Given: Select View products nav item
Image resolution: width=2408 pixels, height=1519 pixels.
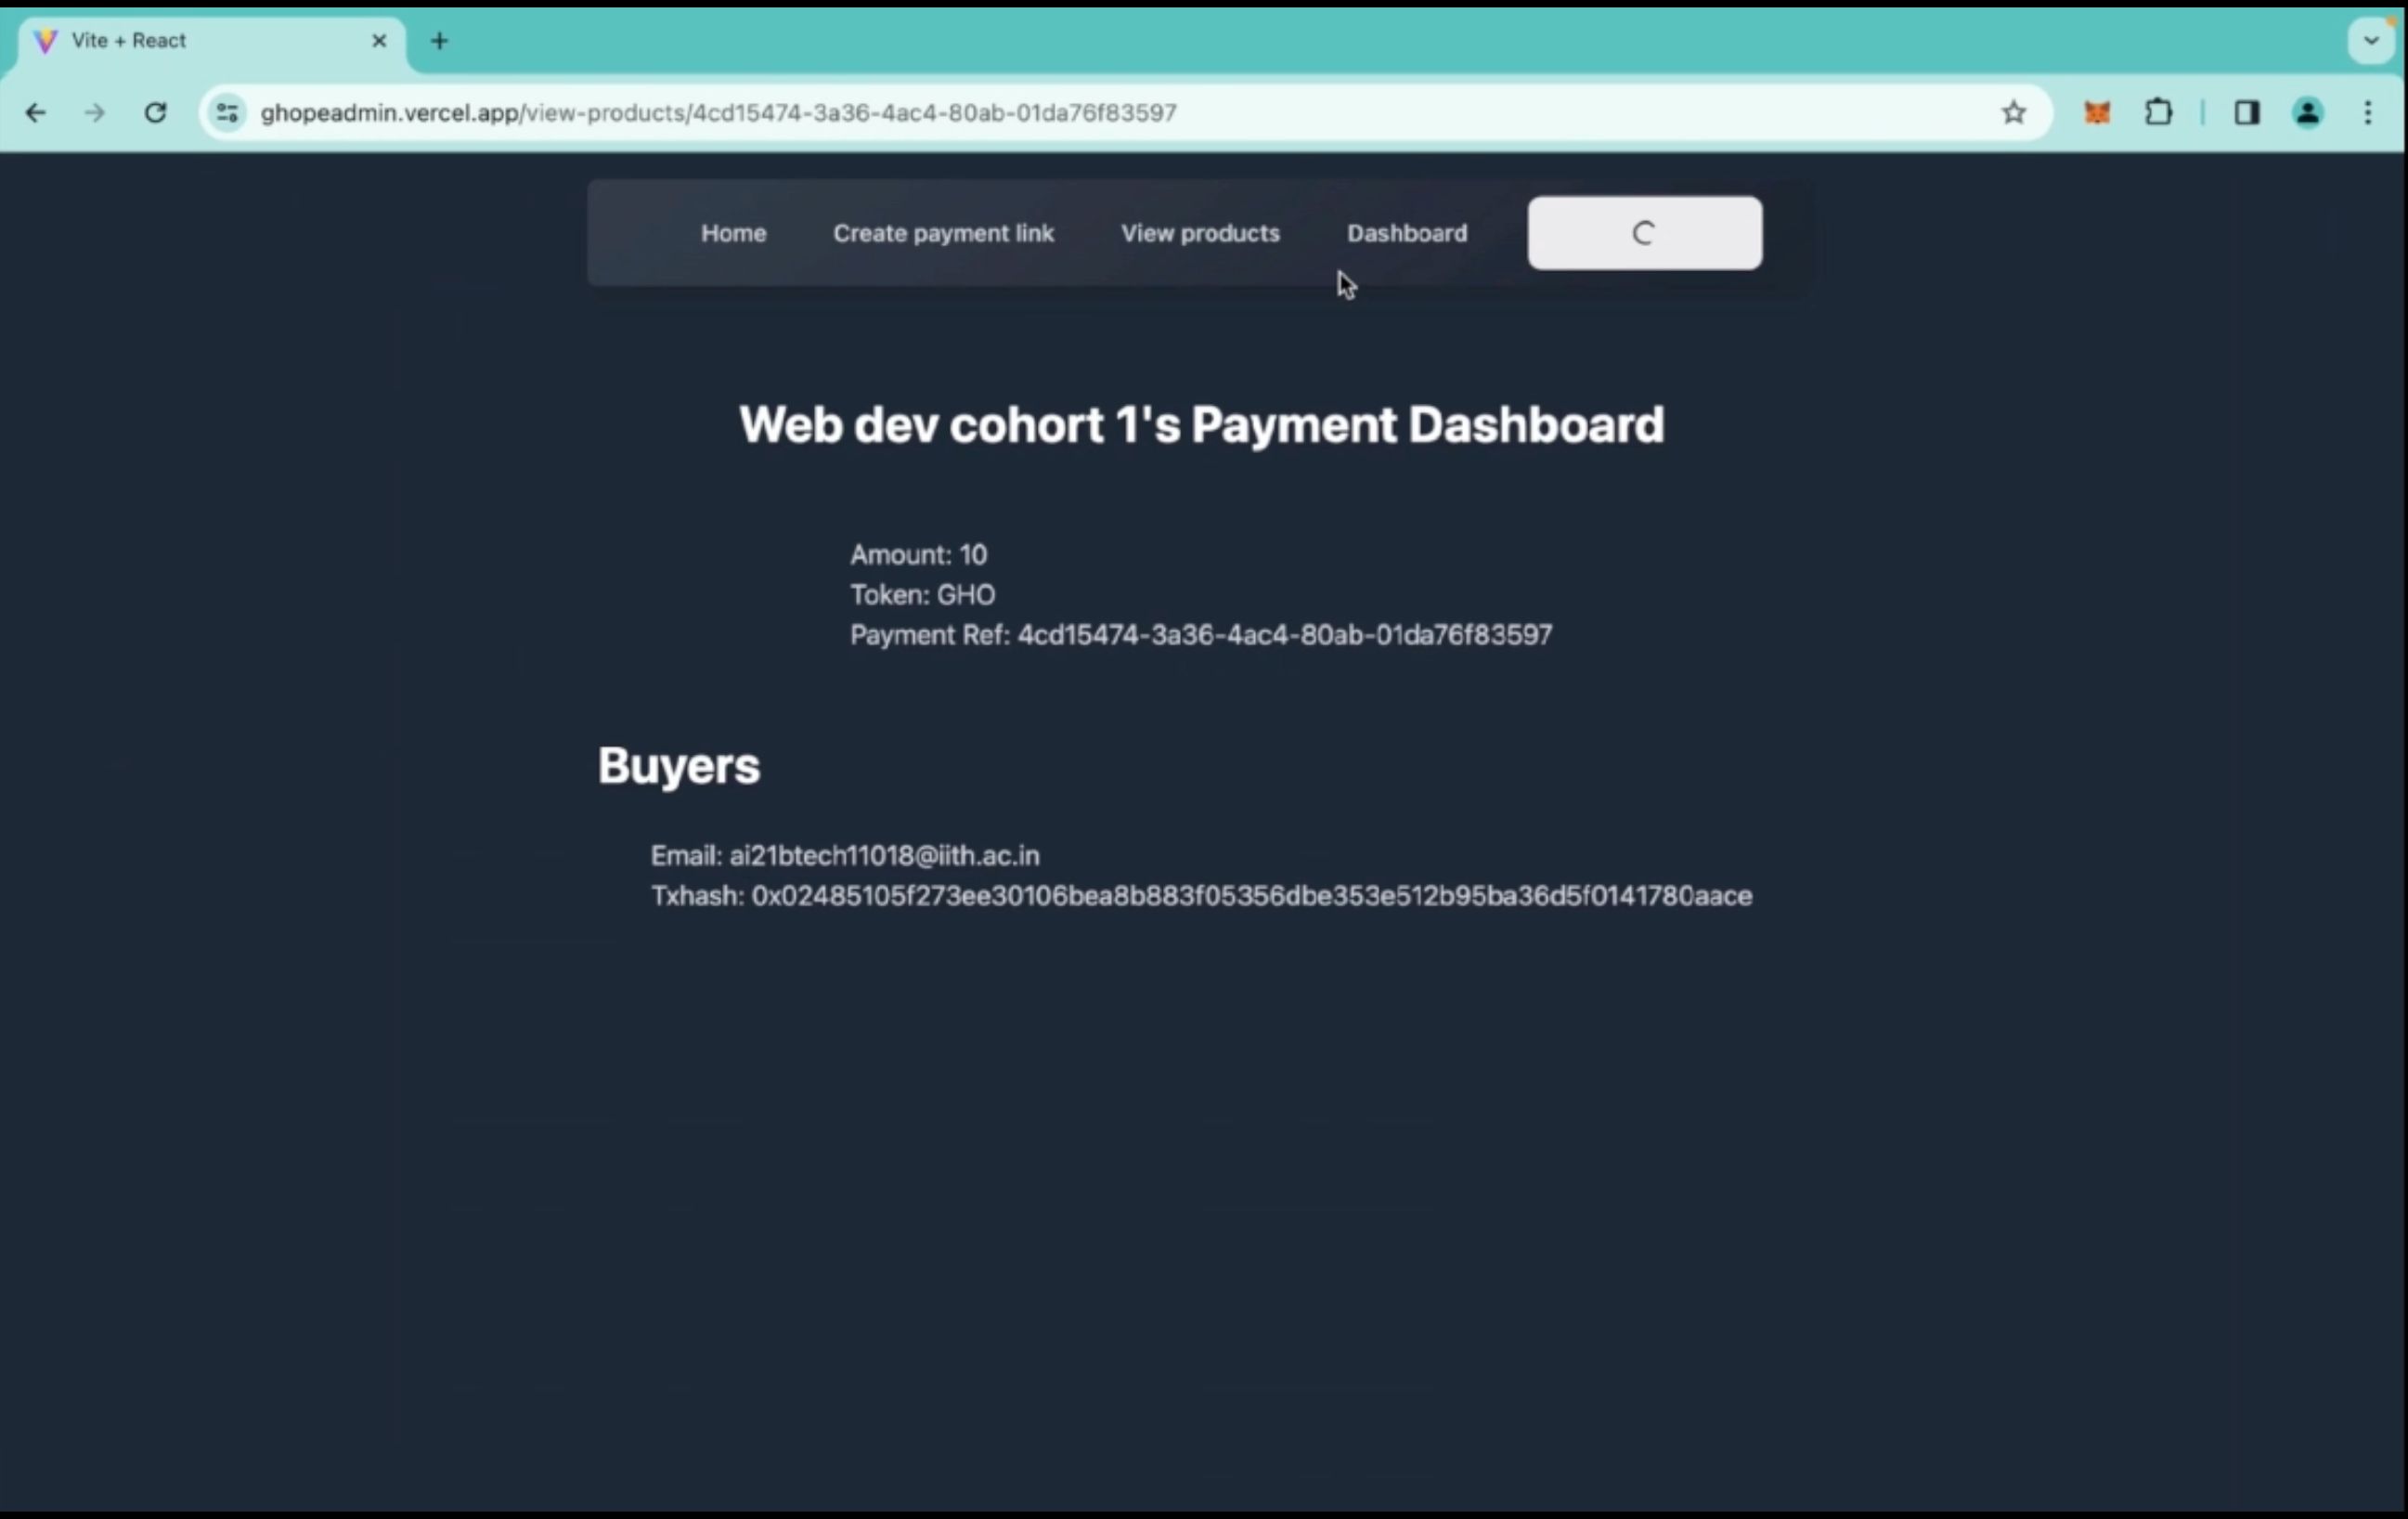Looking at the screenshot, I should click(1199, 233).
